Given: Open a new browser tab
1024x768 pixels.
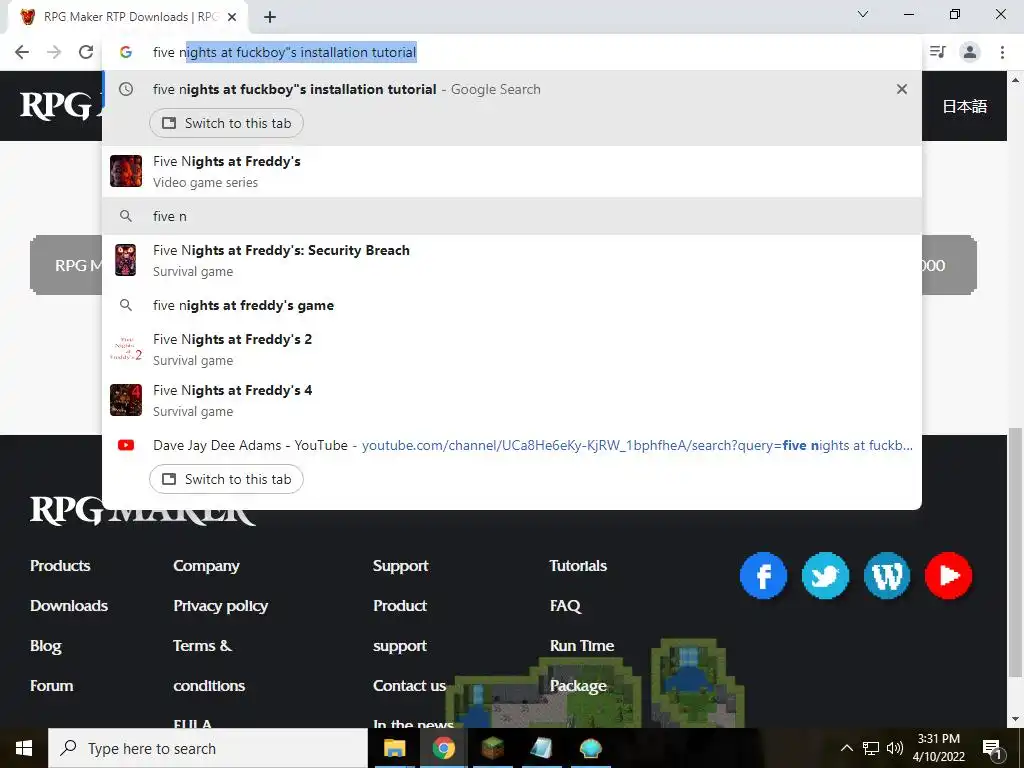Looking at the screenshot, I should tap(270, 17).
